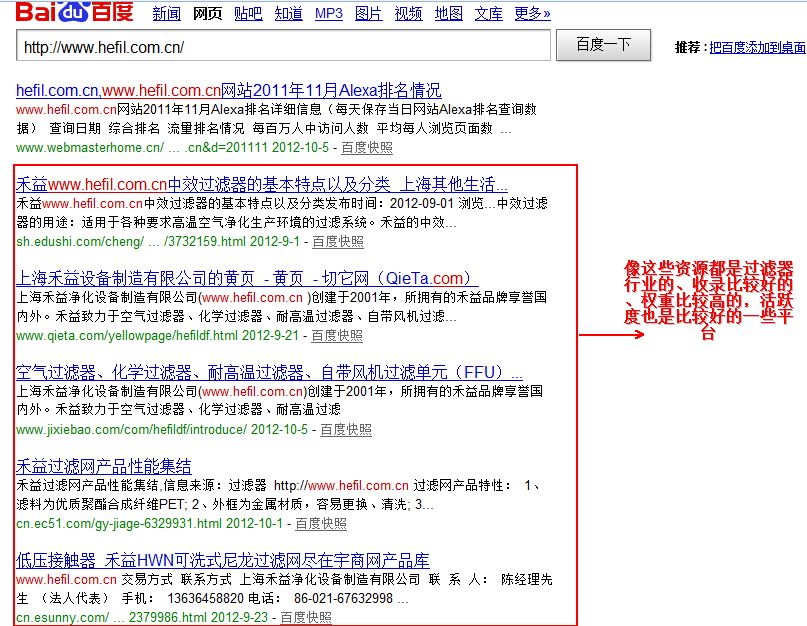Click phone number 13636458820 in snippet
Screen dimensions: 807x626
(205, 598)
